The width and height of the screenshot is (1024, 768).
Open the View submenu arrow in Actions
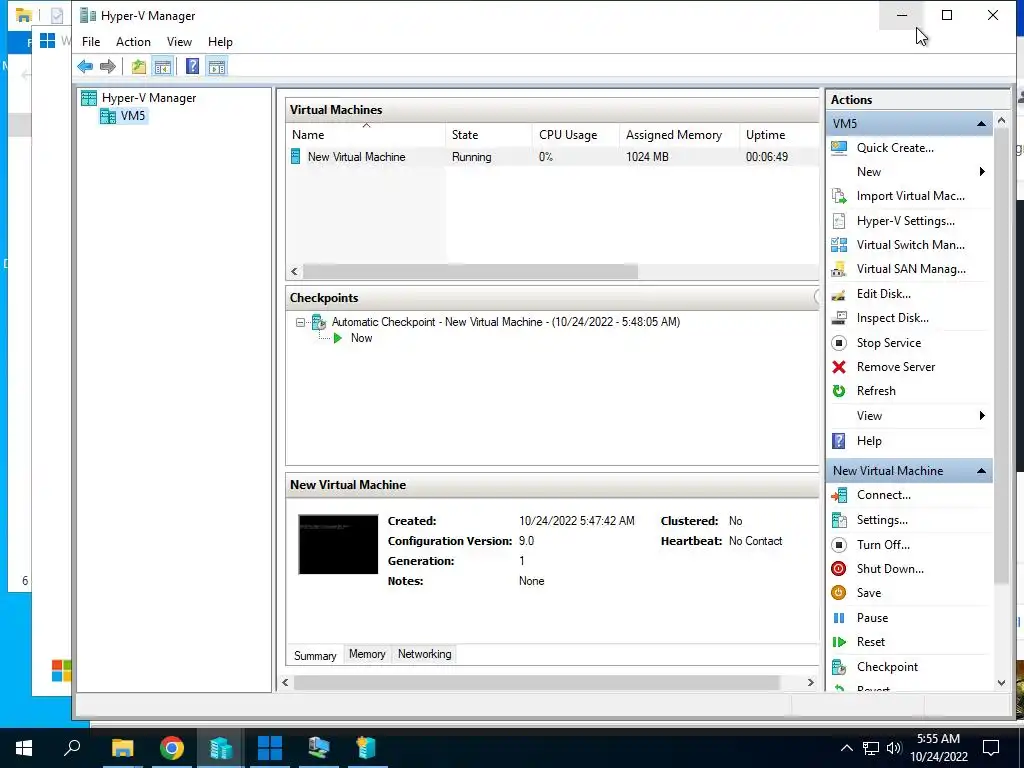pyautogui.click(x=982, y=416)
